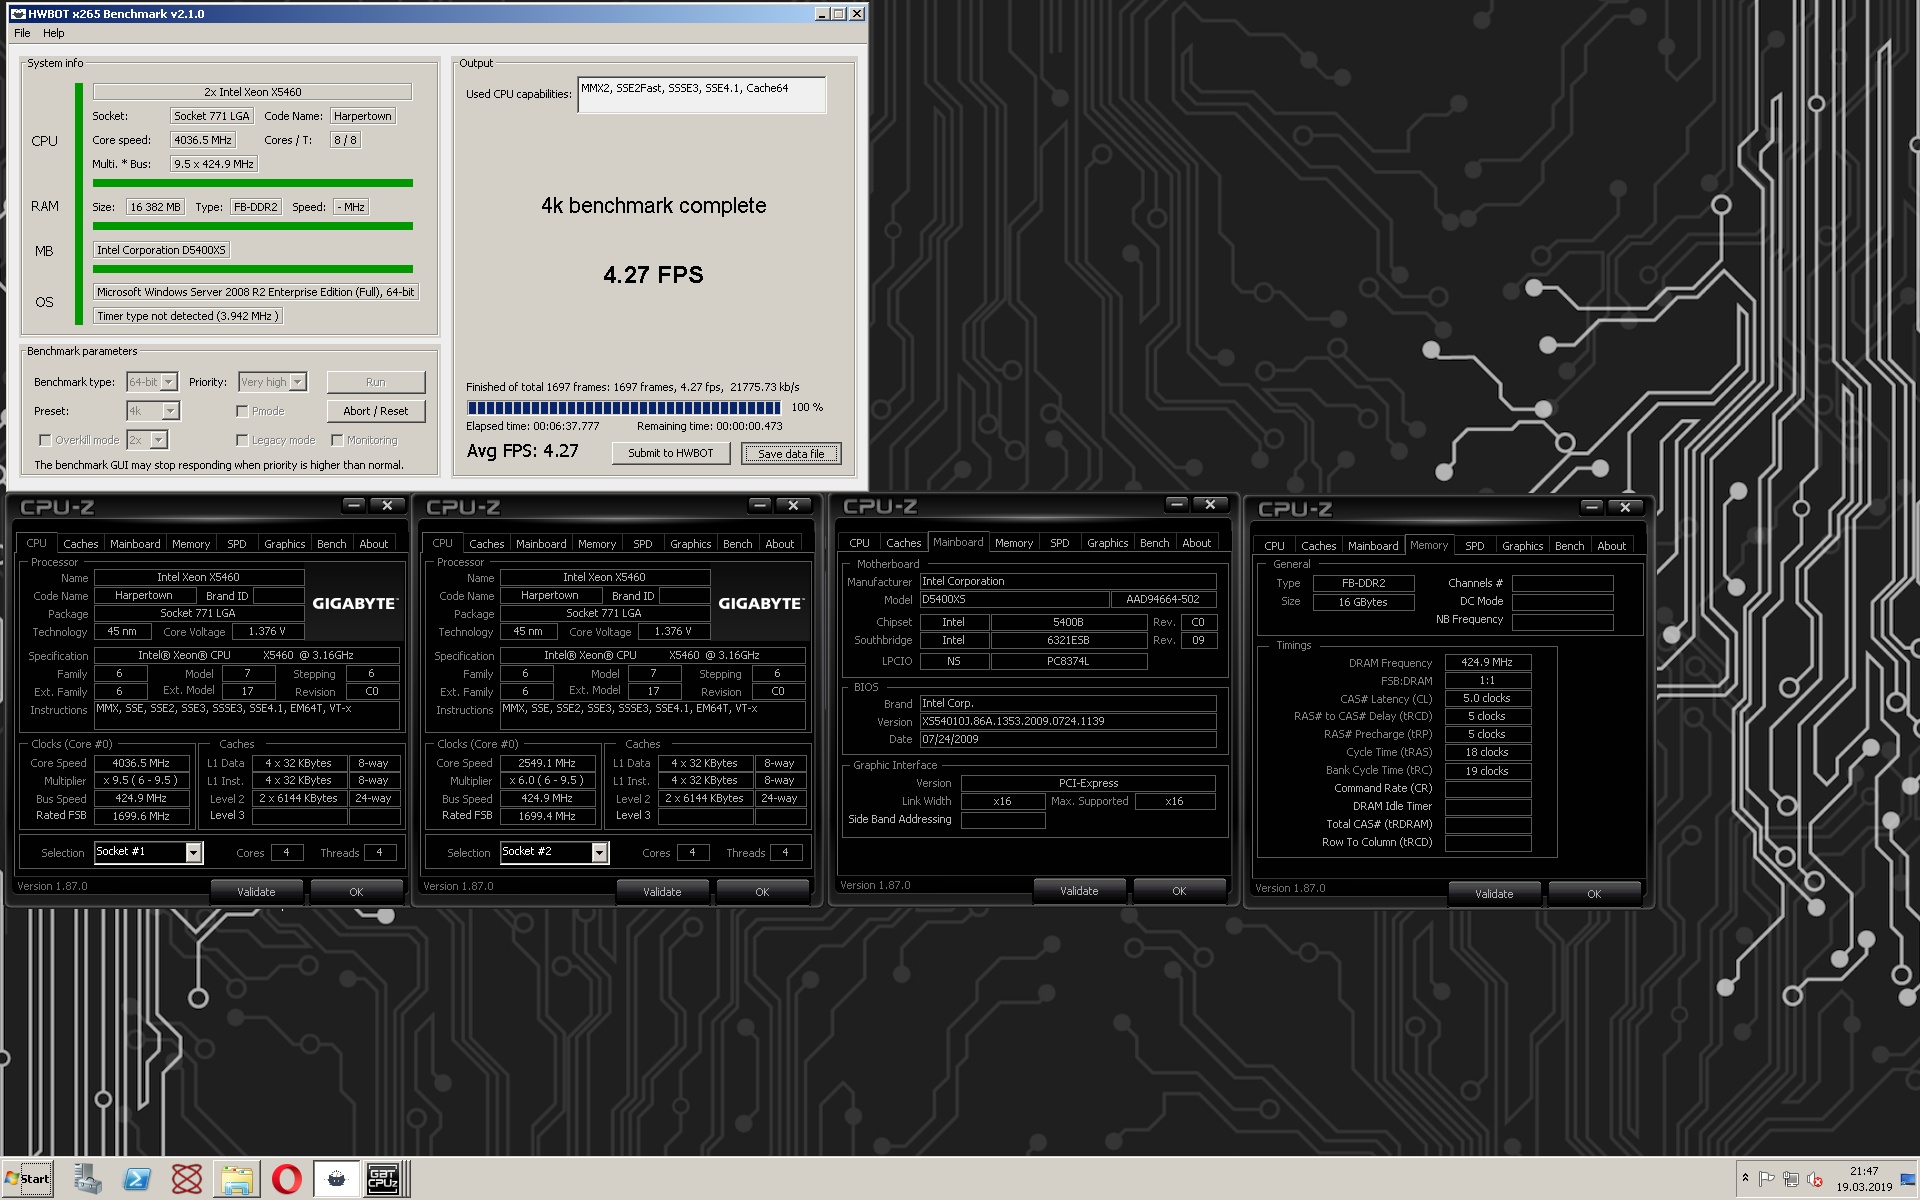Screen dimensions: 1920x1200
Task: Expand the Socket #2 selection dropdown
Action: point(600,852)
